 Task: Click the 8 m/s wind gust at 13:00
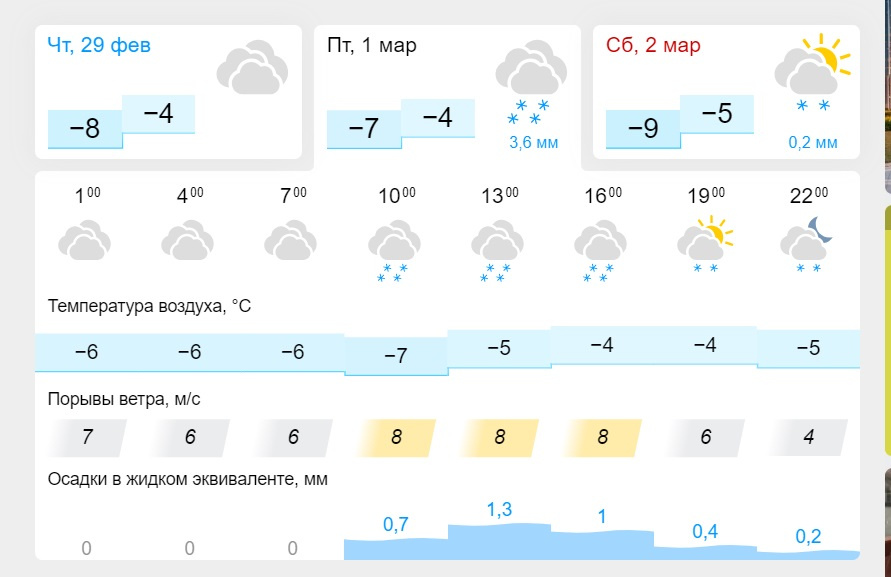coord(499,438)
